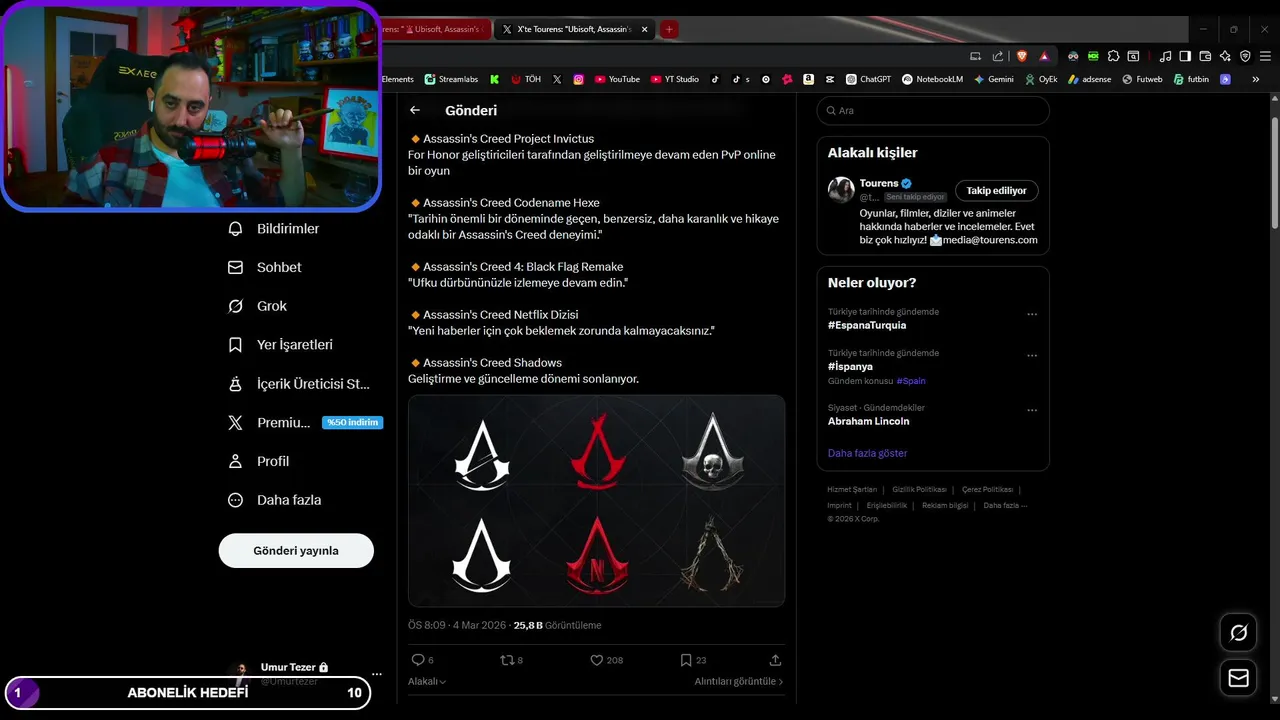This screenshot has height=720, width=1280.
Task: Open more options for #İspanya trend
Action: point(1032,355)
